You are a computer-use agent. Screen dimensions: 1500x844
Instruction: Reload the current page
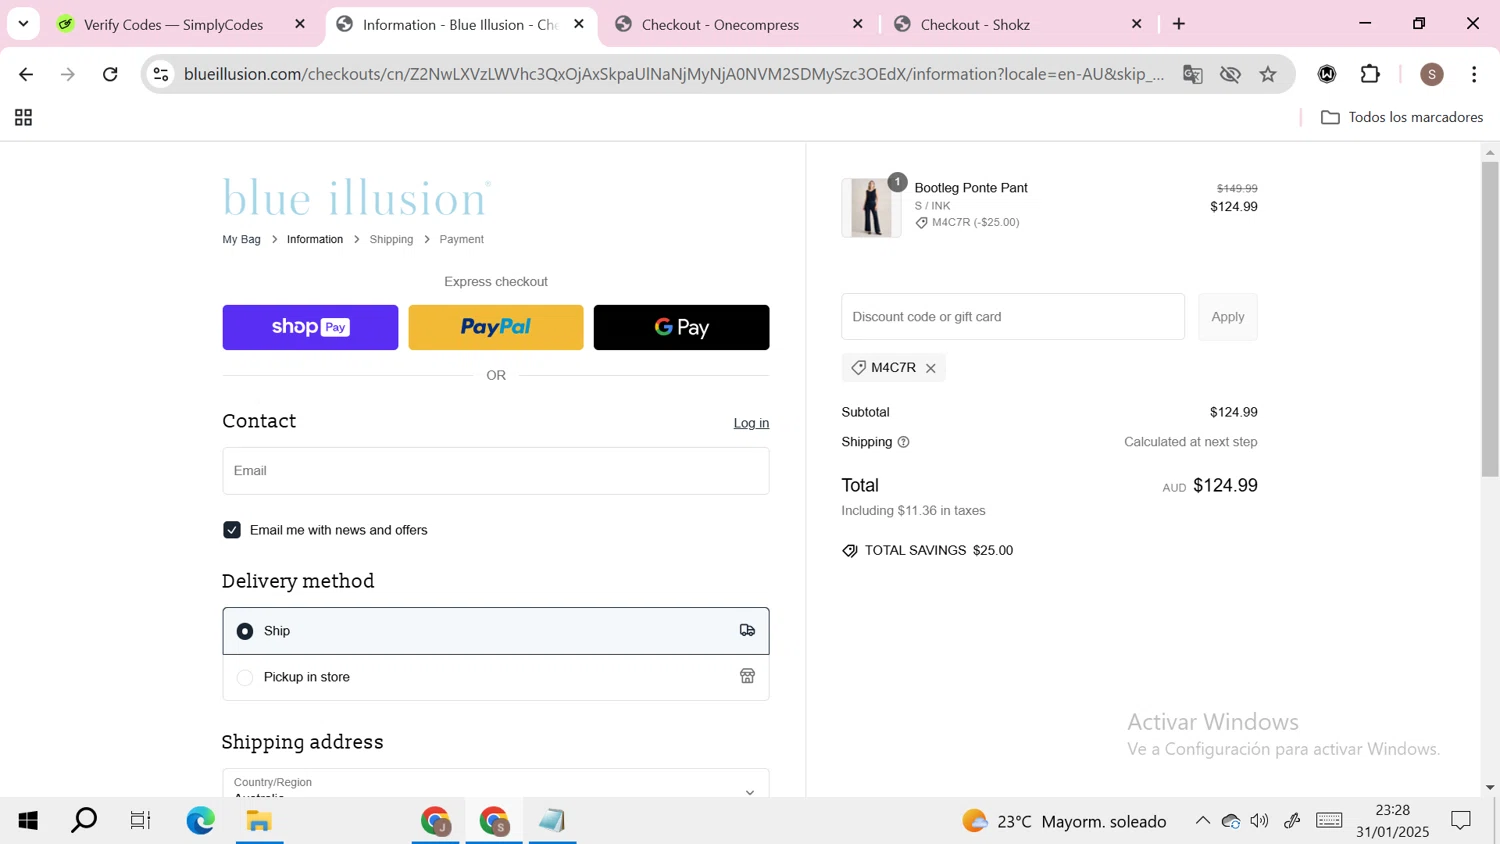pyautogui.click(x=111, y=74)
